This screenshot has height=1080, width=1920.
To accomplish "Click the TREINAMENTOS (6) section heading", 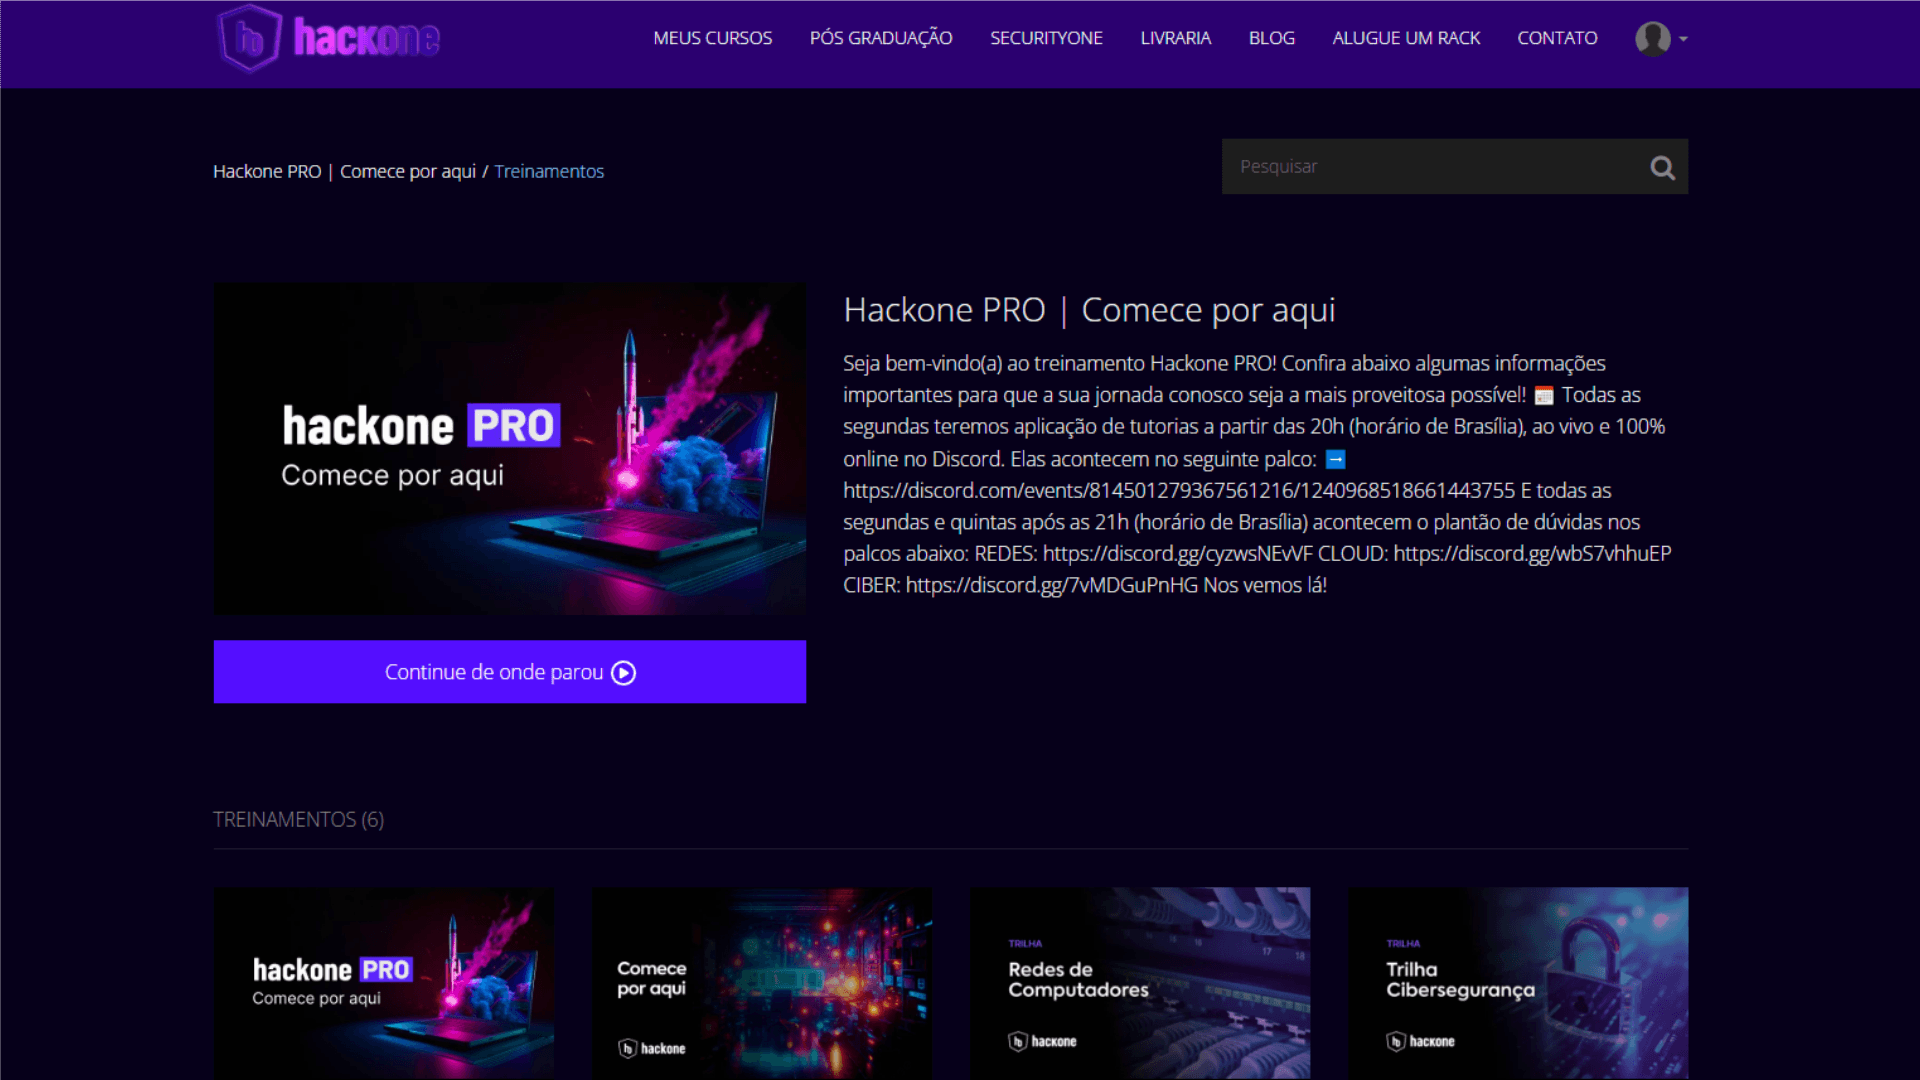I will [298, 819].
